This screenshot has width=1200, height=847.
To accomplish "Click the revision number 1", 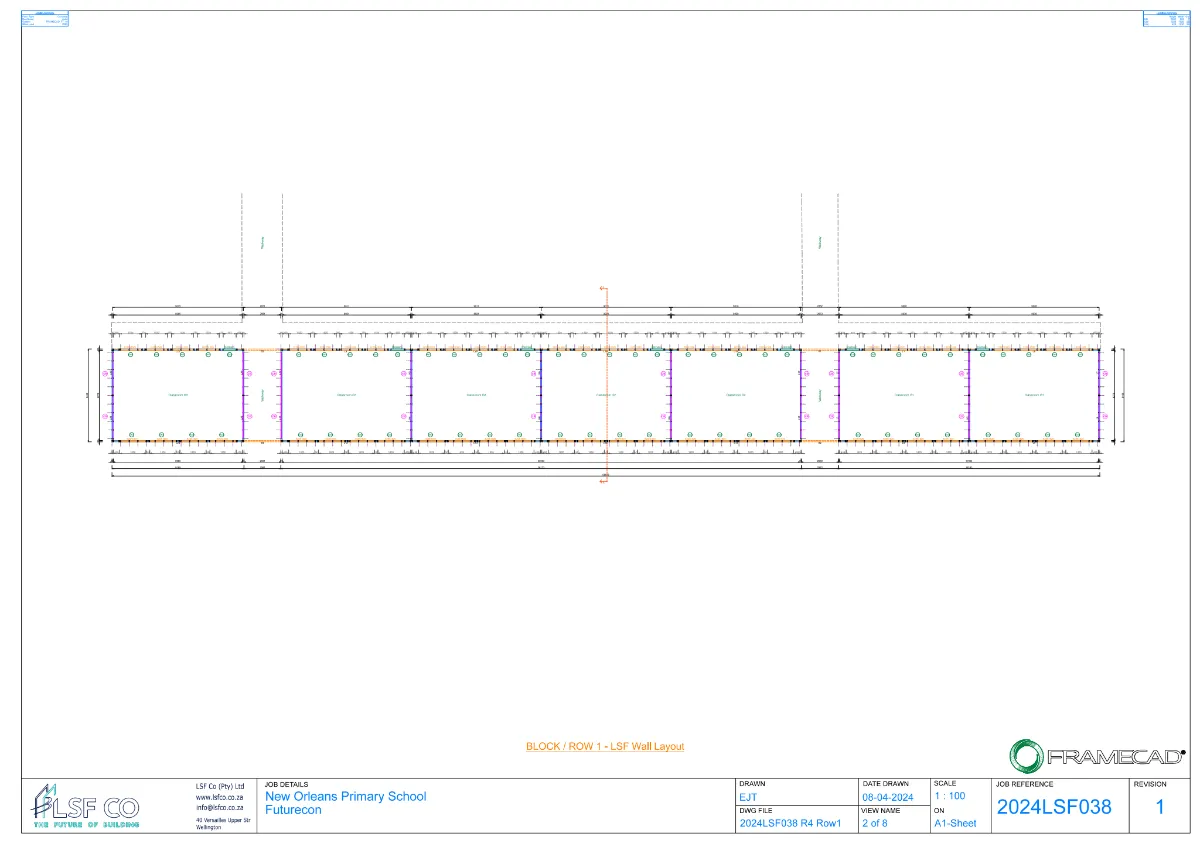I will tap(1160, 807).
